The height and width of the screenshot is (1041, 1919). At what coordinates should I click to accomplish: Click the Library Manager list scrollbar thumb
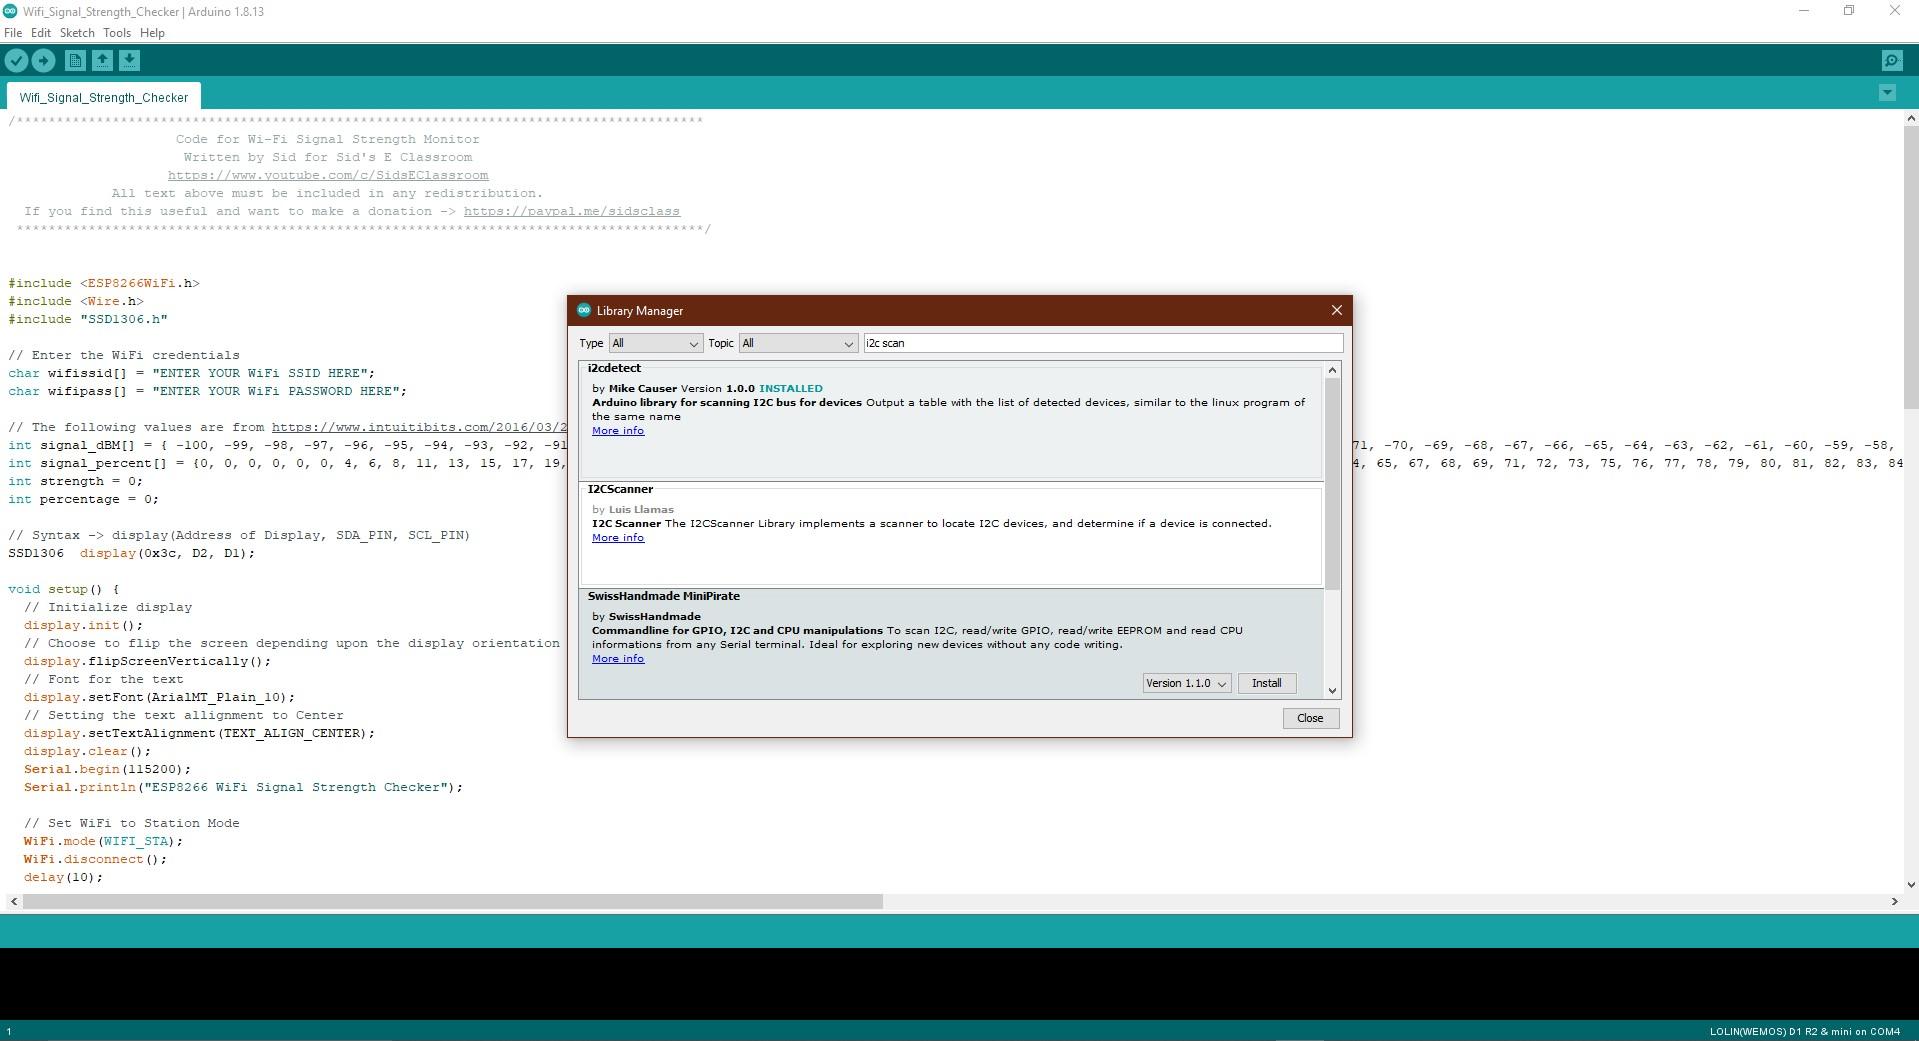pos(1332,483)
